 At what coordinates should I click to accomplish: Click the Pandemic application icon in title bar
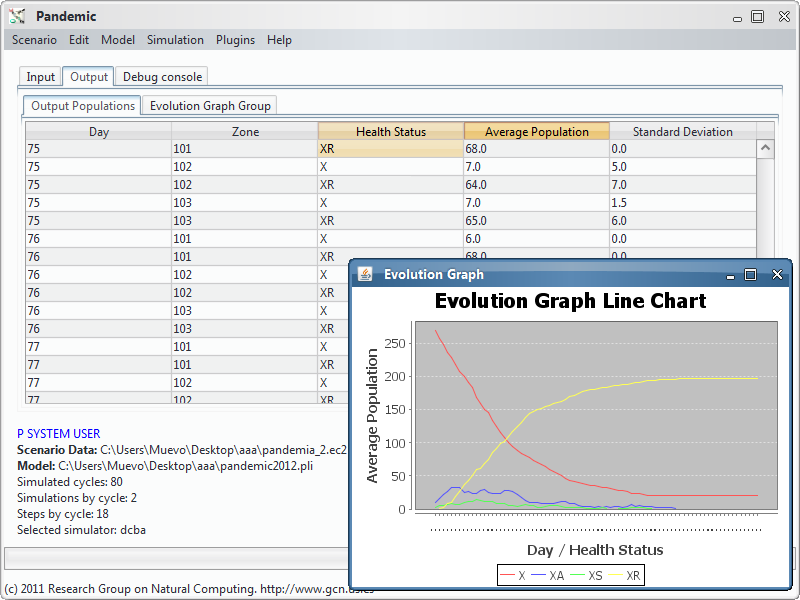click(17, 16)
